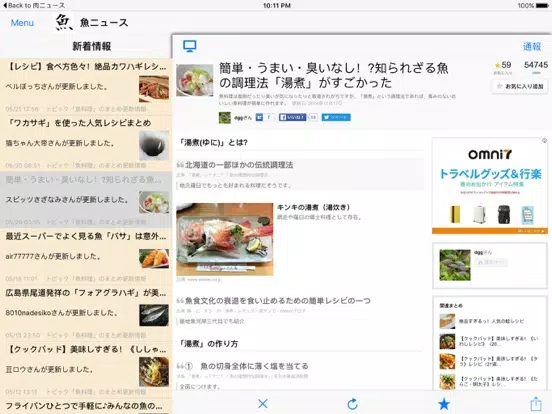
Task: Tap the fried fish thumbnail of バサ item
Action: click(x=154, y=259)
